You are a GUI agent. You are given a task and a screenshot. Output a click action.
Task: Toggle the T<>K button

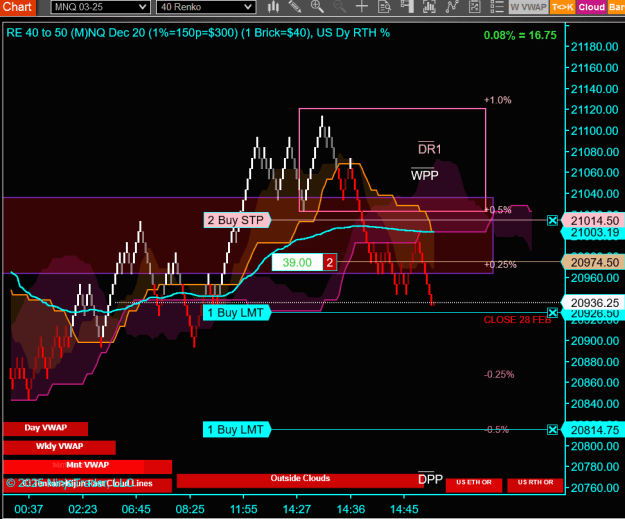tap(562, 7)
